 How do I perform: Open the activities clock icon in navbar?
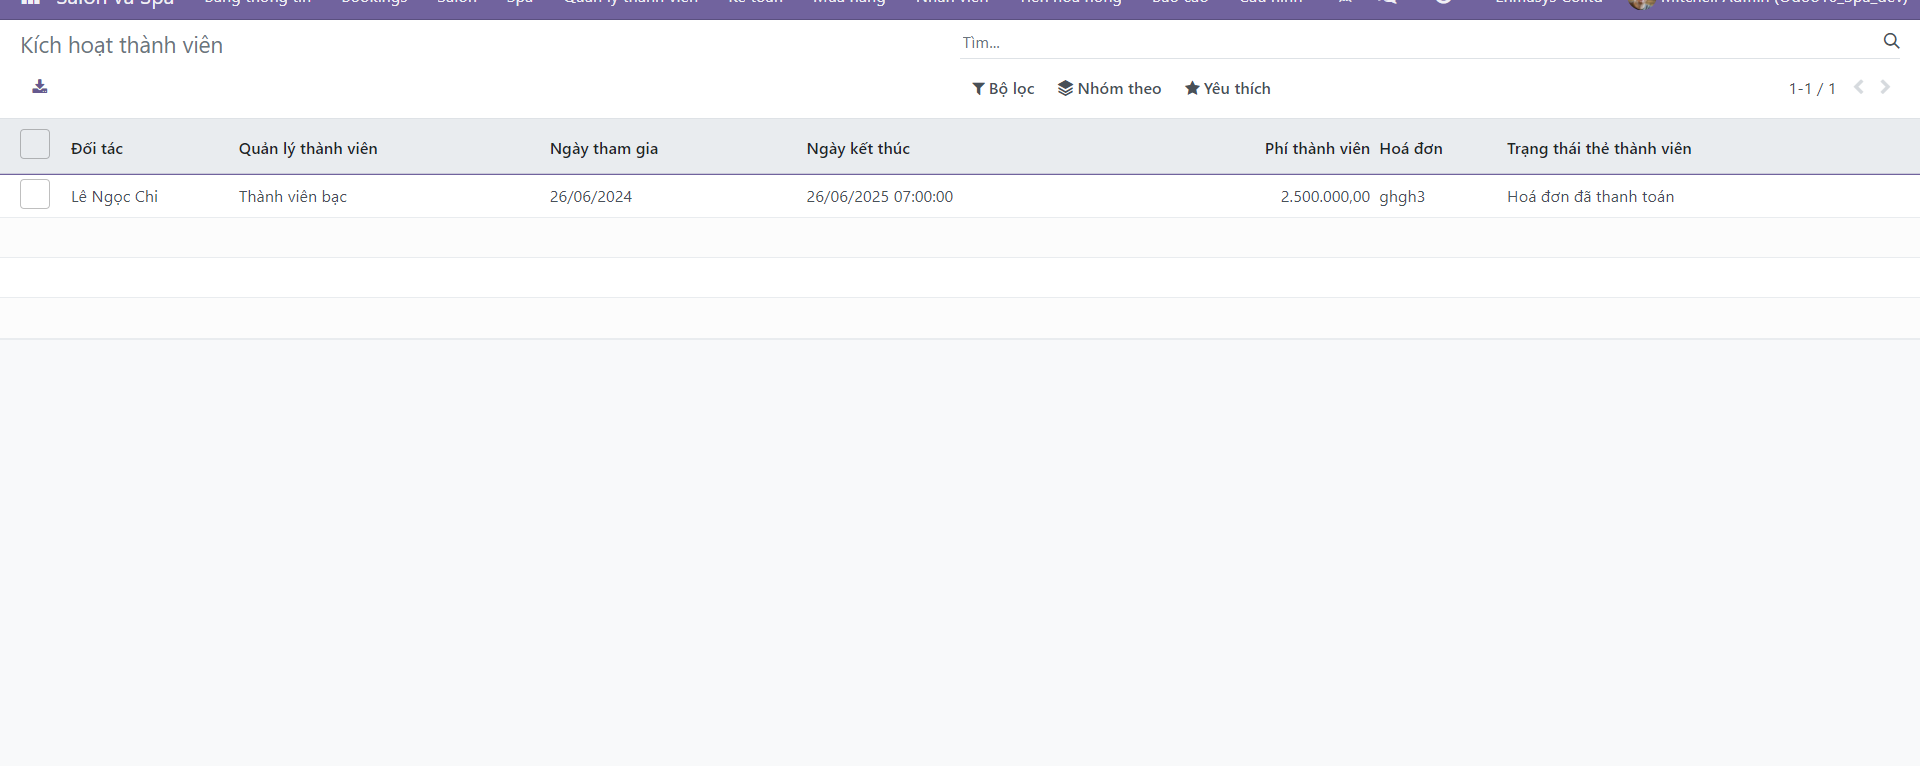click(x=1443, y=3)
